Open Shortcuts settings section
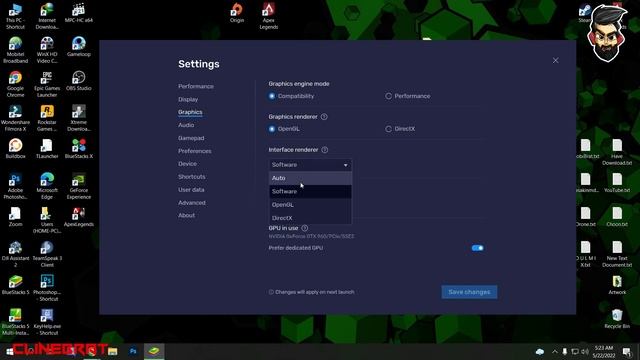Image resolution: width=640 pixels, height=360 pixels. point(191,177)
